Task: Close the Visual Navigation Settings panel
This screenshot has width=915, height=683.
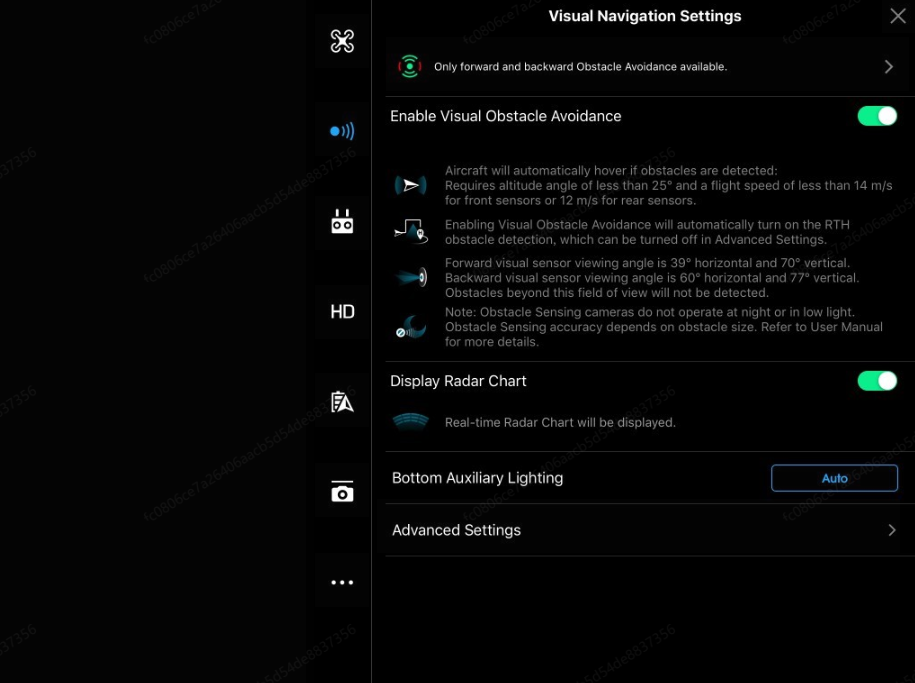Action: pos(897,16)
